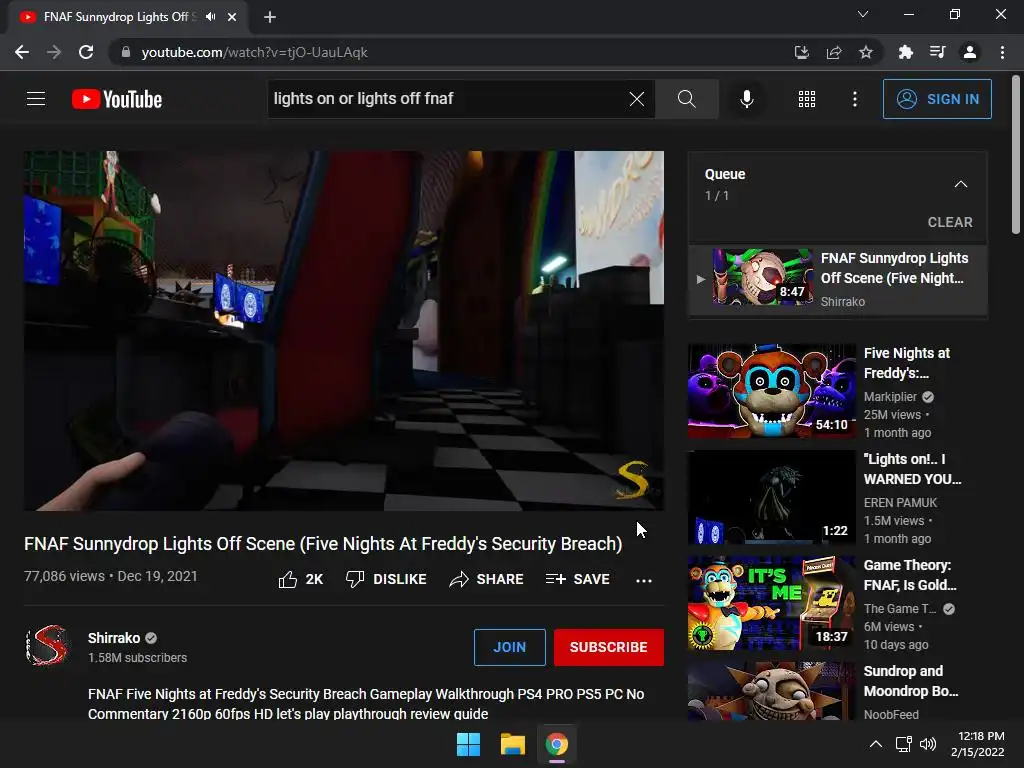Play queued FNAF Sunnydrop Lights Off video
The image size is (1024, 768).
(837, 279)
